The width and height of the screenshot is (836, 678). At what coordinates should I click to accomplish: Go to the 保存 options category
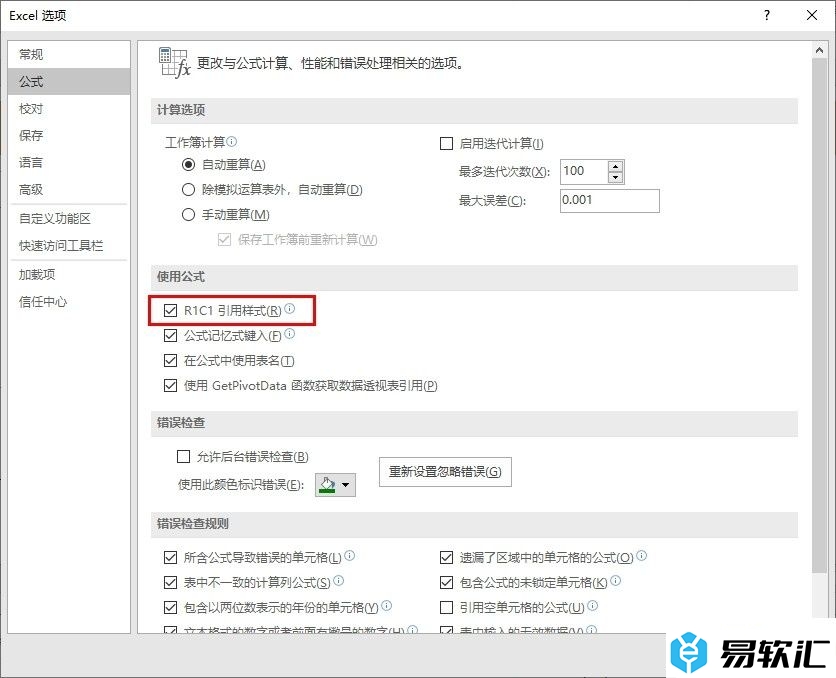click(69, 135)
